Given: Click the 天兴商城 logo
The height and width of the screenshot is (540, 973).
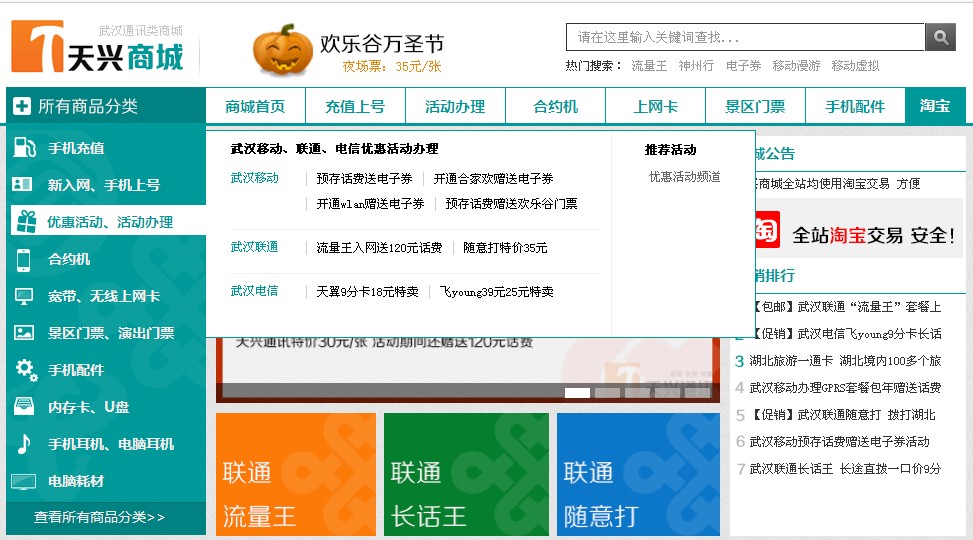Looking at the screenshot, I should pyautogui.click(x=97, y=48).
